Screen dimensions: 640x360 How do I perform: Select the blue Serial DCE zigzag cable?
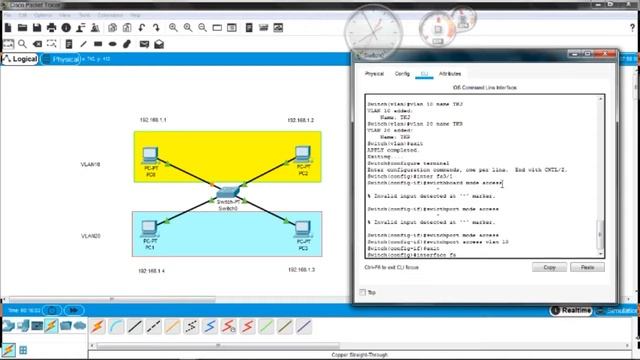point(210,327)
